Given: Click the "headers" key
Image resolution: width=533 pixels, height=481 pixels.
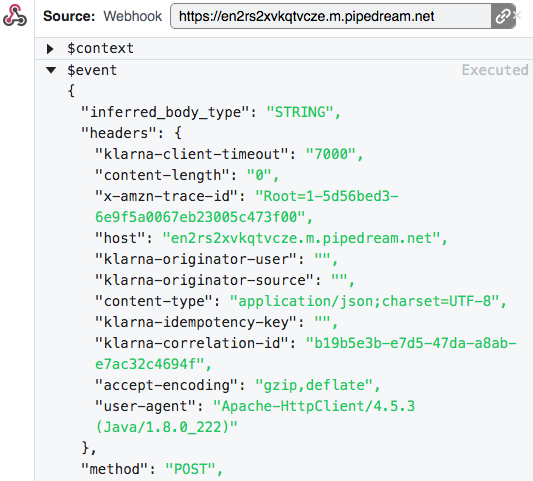Looking at the screenshot, I should click(119, 133).
